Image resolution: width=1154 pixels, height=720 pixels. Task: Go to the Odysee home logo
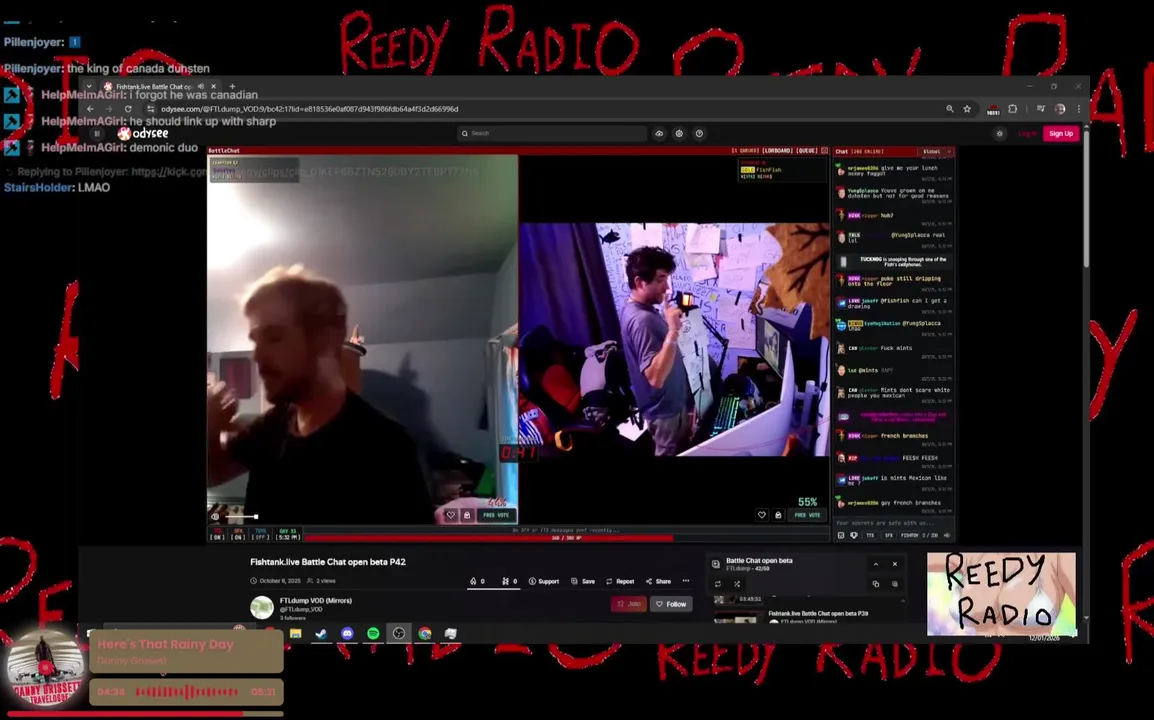pyautogui.click(x=143, y=133)
